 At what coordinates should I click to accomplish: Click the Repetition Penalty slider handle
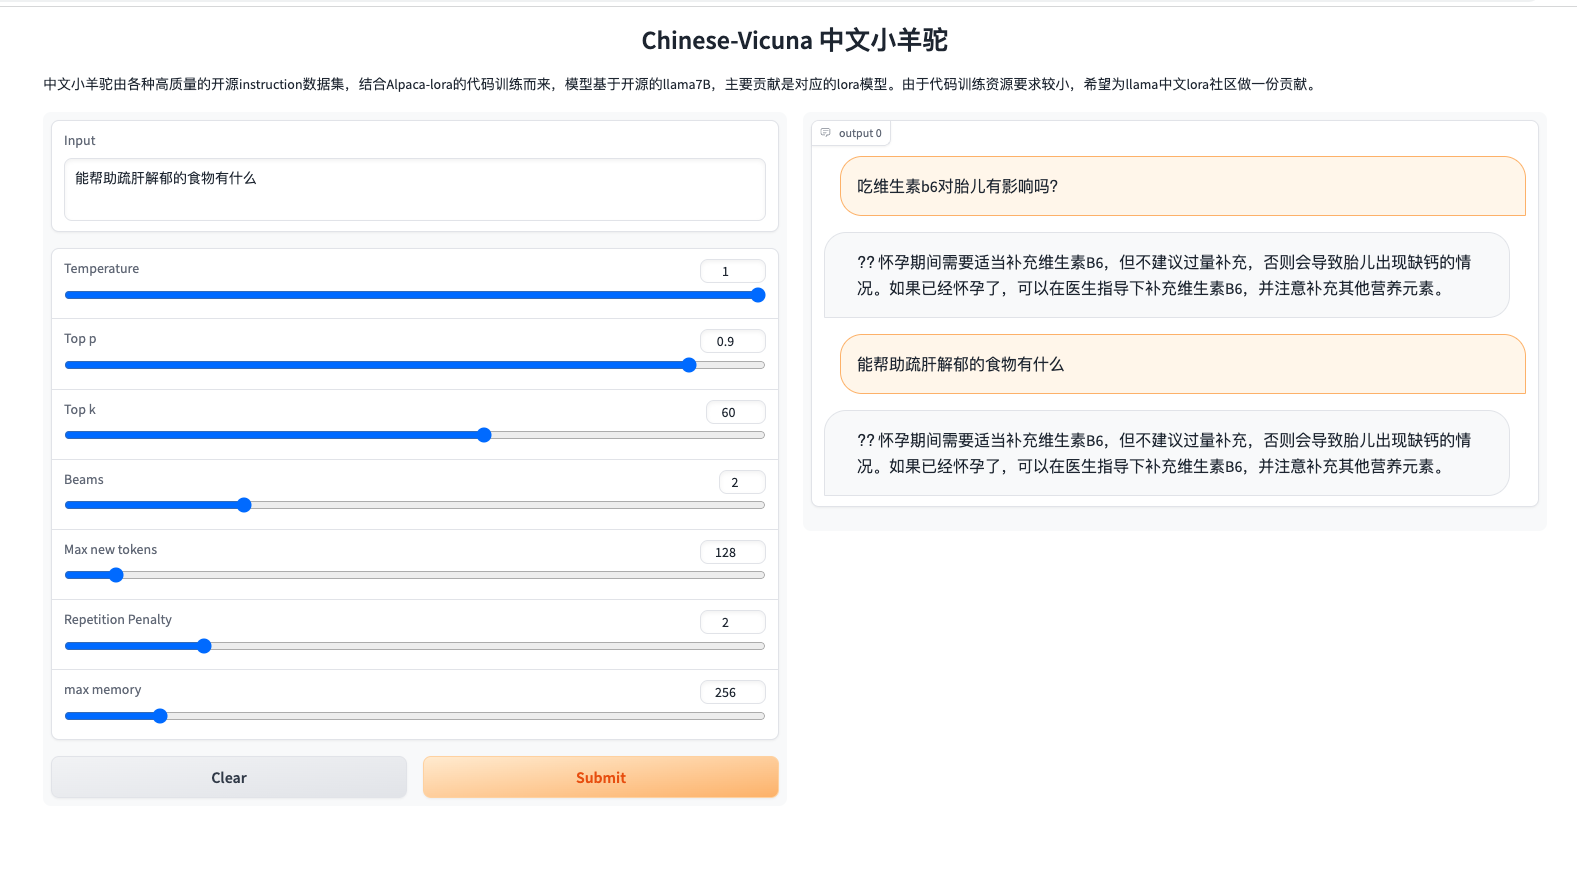[x=204, y=646]
